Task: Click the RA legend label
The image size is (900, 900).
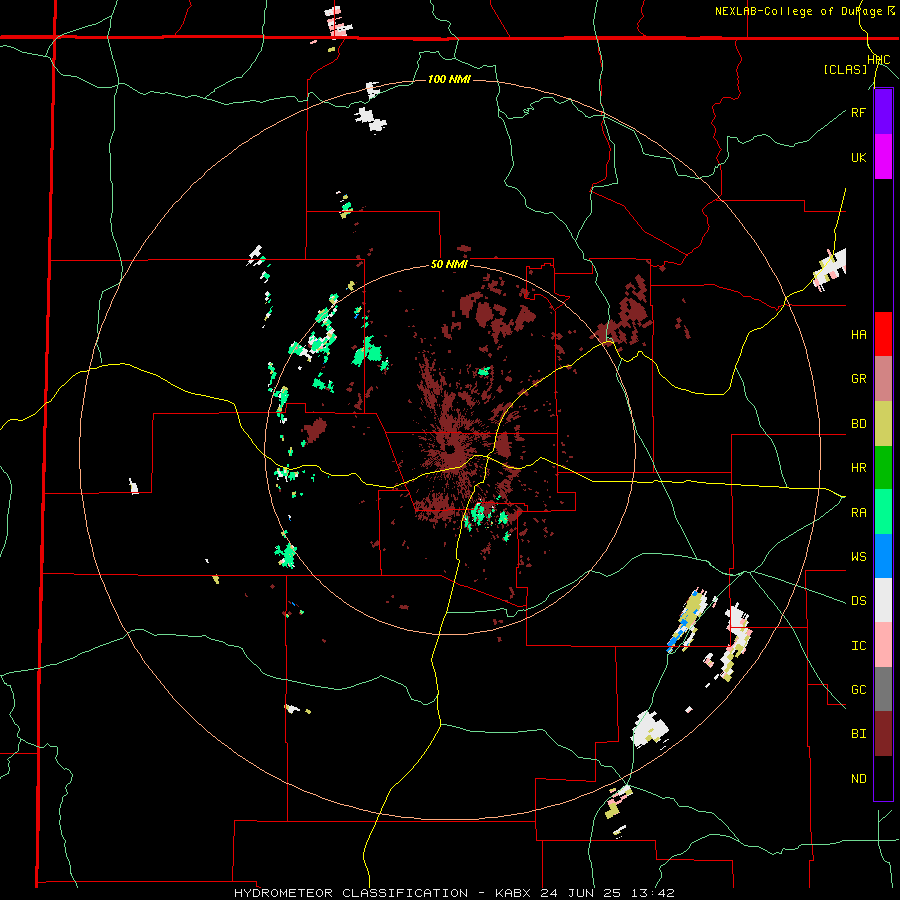Action: pyautogui.click(x=858, y=512)
